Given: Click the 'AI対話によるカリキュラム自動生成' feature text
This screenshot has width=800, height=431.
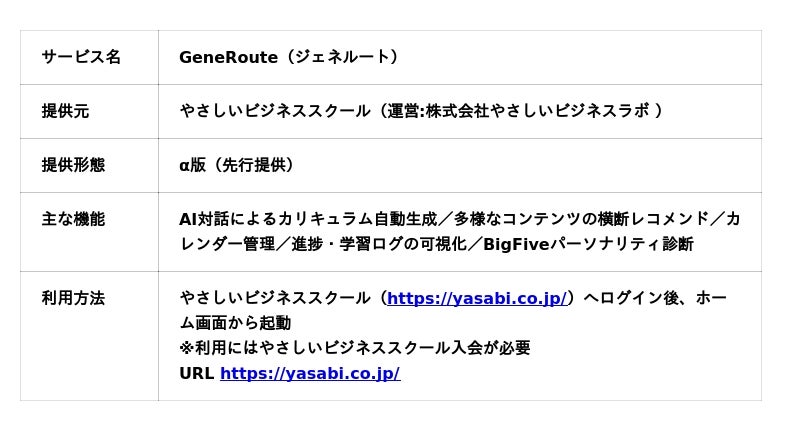Looking at the screenshot, I should click(x=308, y=219).
